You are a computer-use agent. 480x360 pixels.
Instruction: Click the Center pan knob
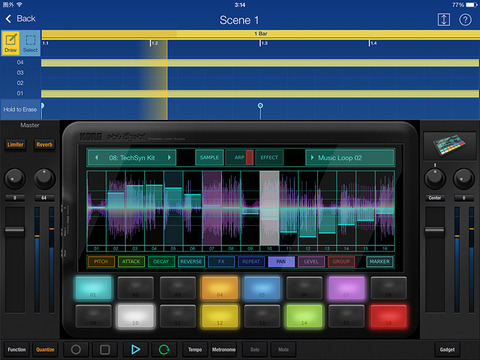(434, 178)
